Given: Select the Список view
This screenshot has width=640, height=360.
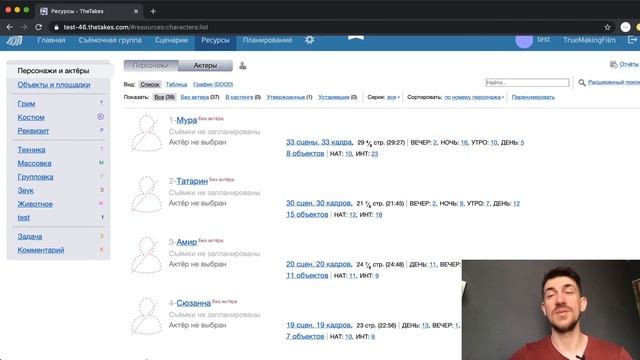Looking at the screenshot, I should point(150,84).
